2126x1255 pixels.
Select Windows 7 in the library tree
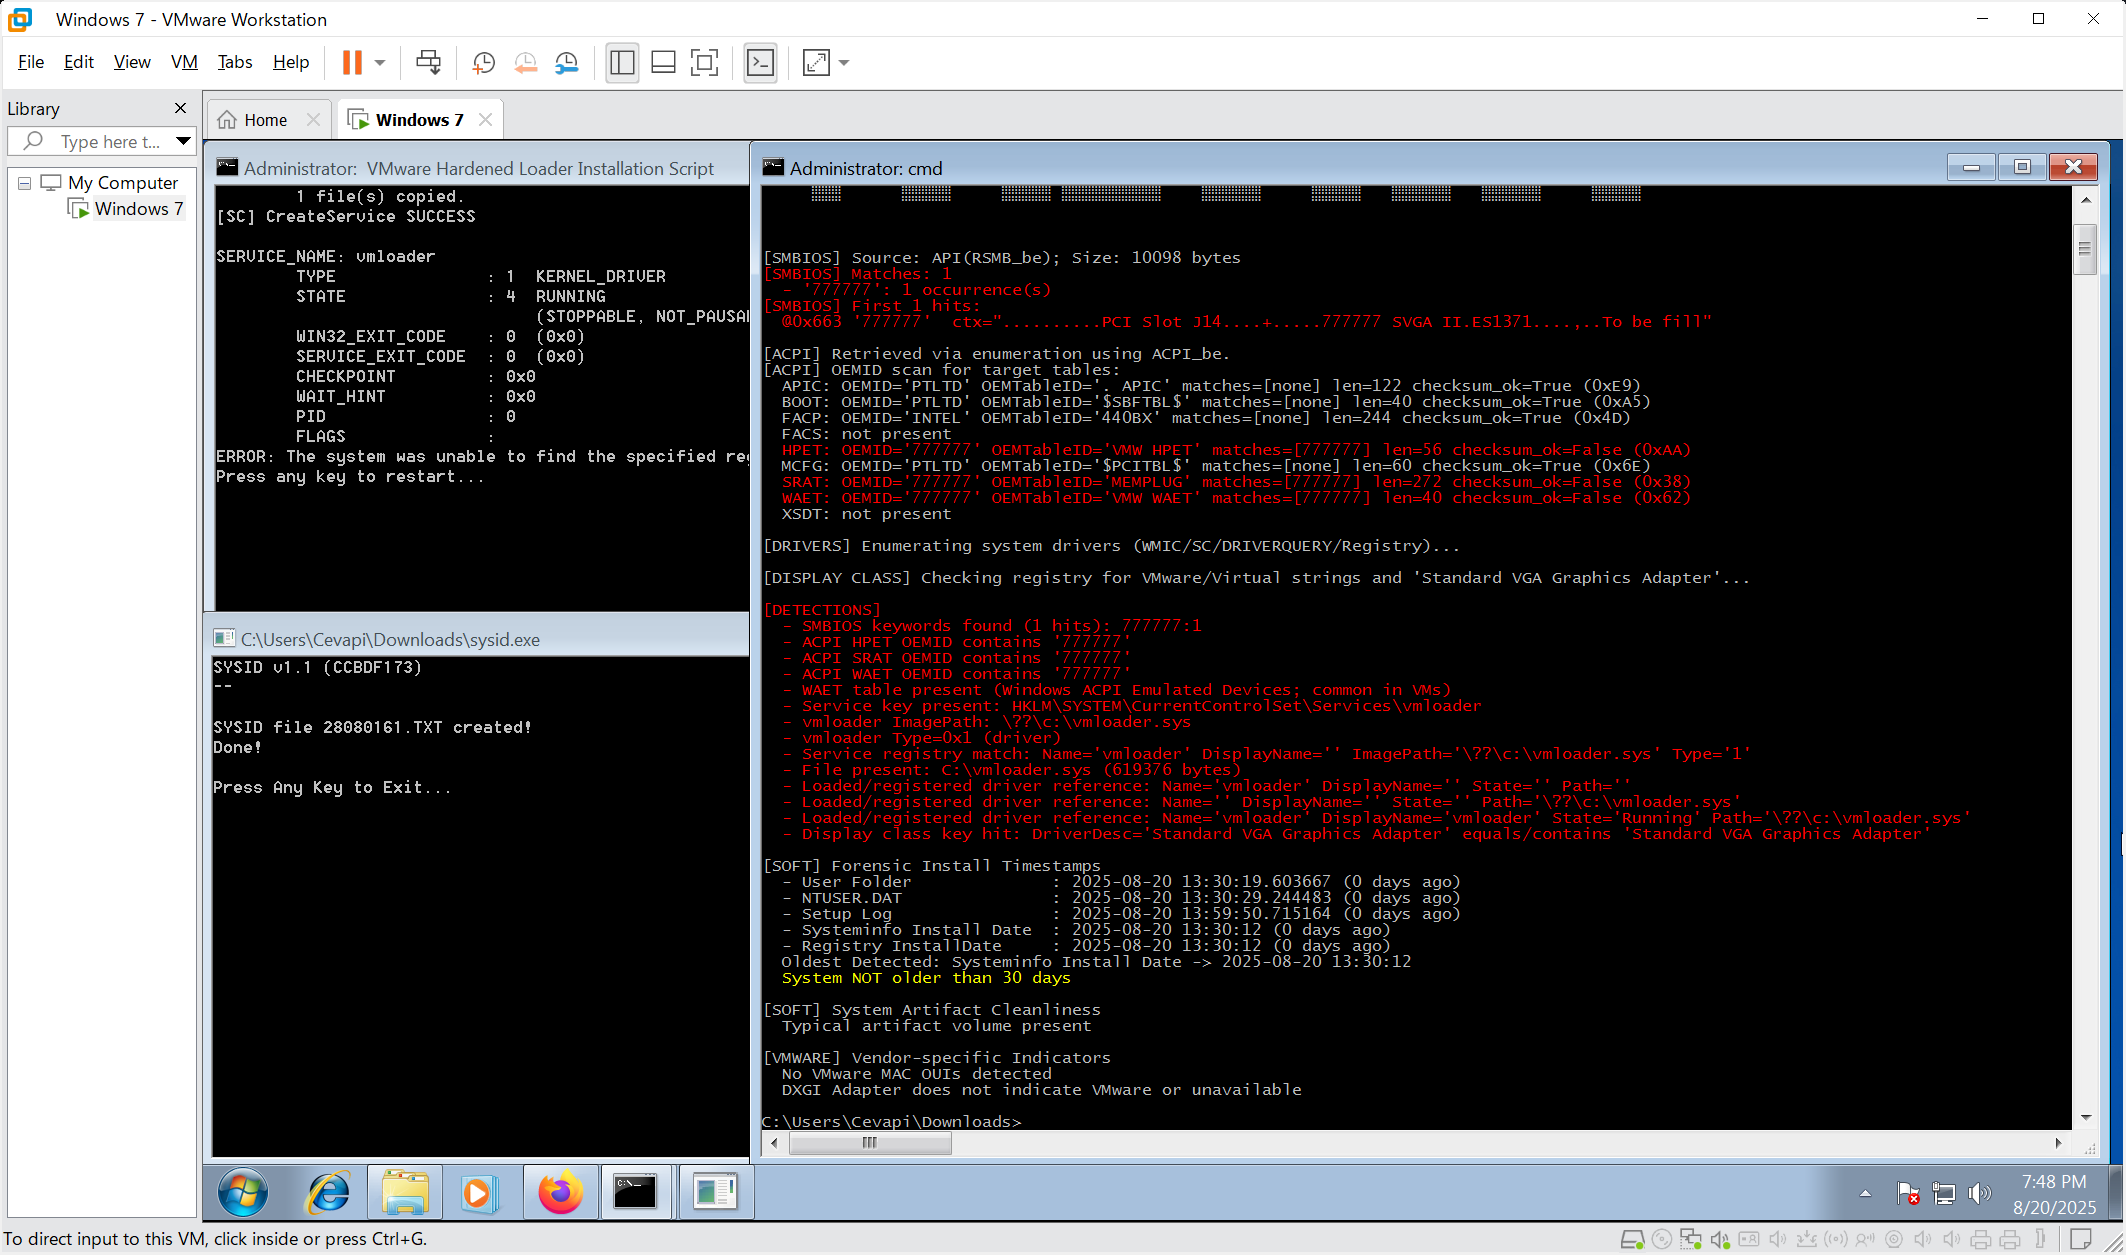click(138, 209)
